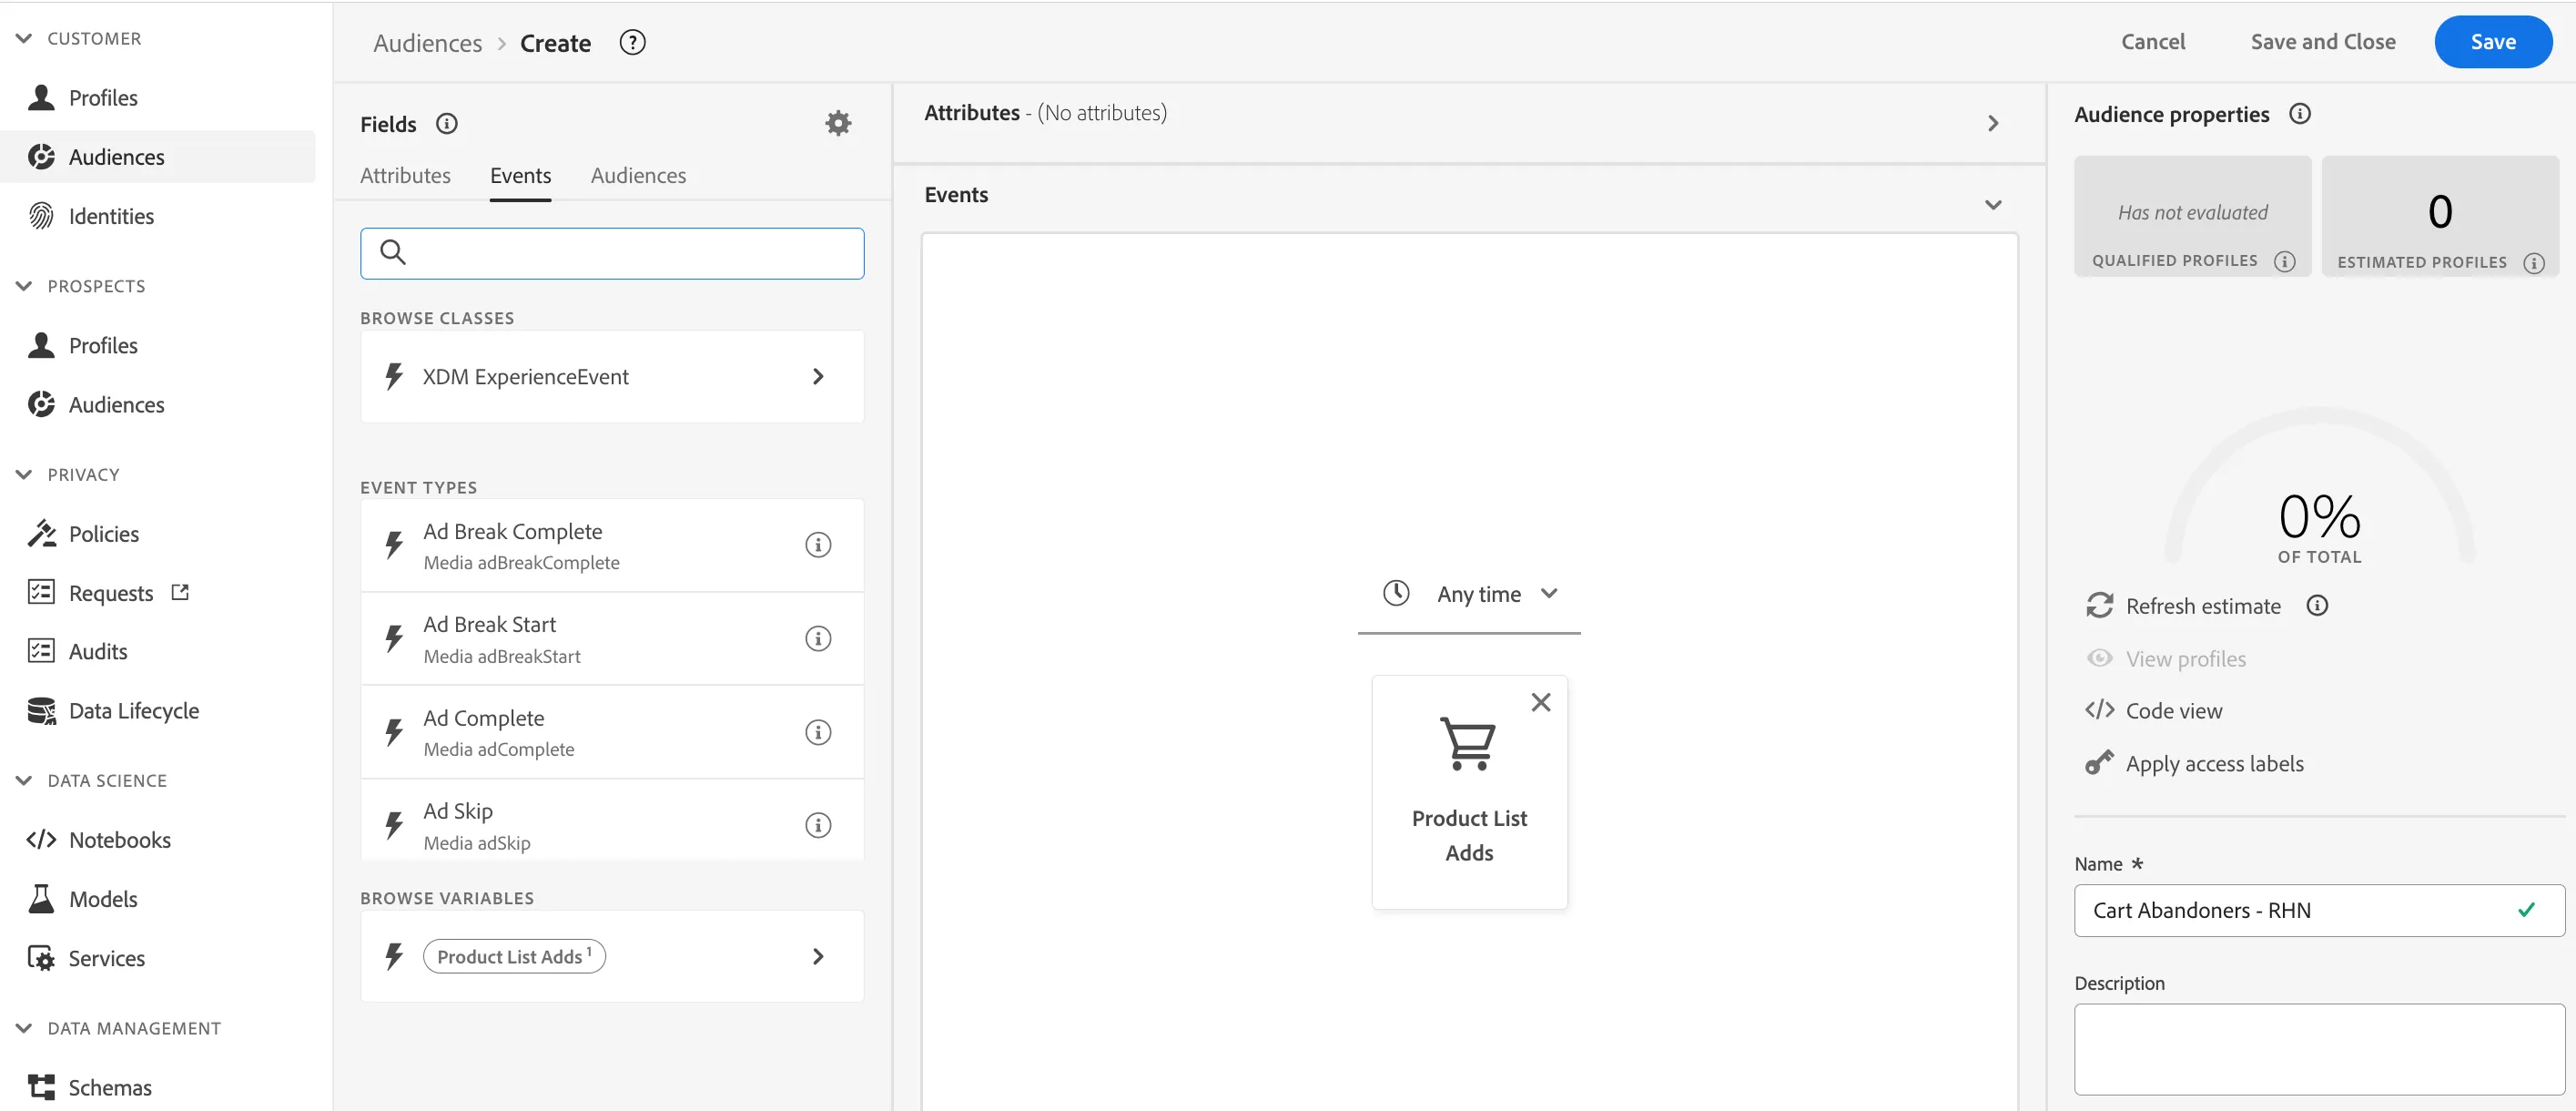This screenshot has width=2576, height=1111.
Task: Collapse the Events section chevron
Action: (1993, 205)
